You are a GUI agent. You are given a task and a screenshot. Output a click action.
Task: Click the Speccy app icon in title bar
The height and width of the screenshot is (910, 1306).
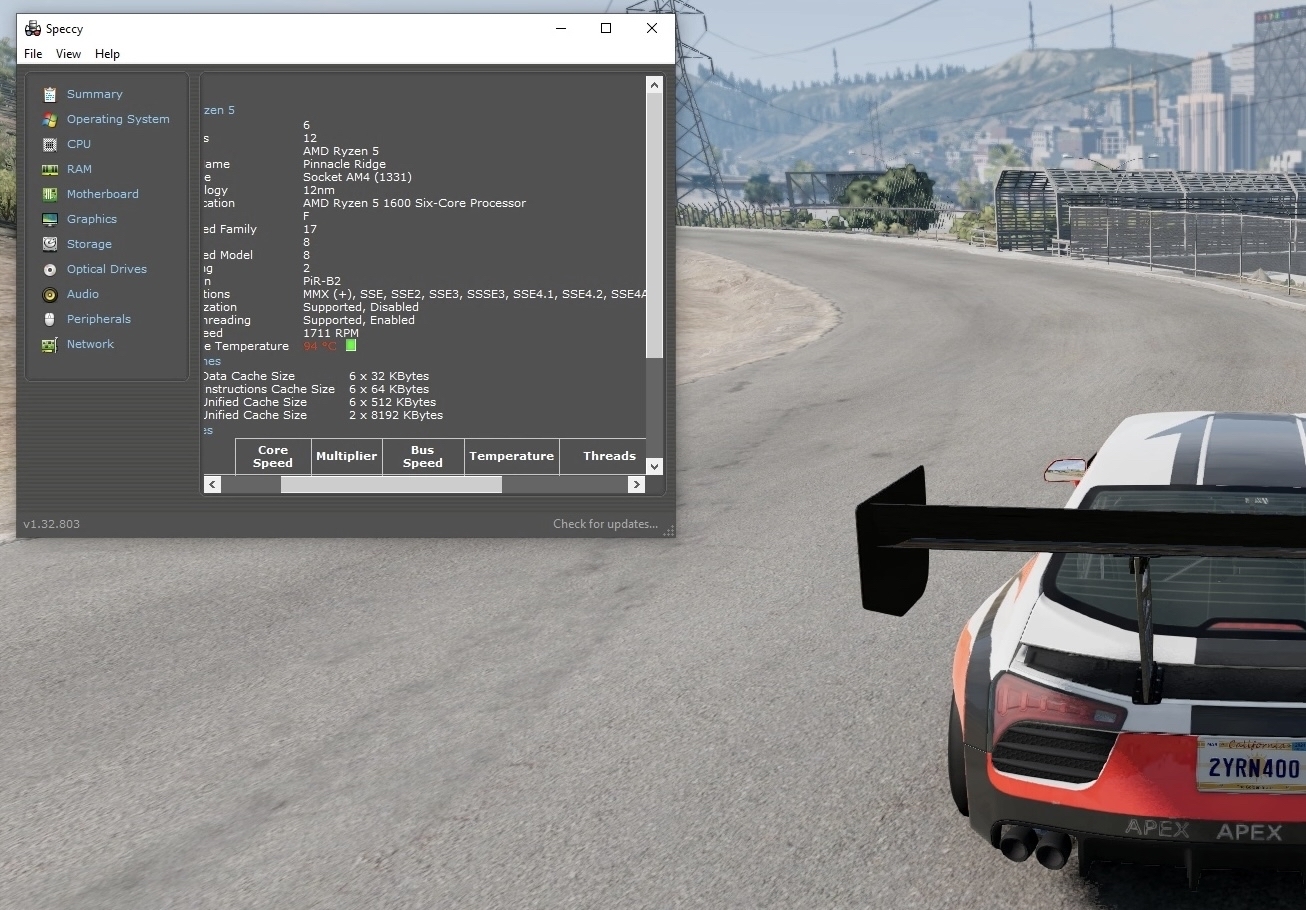(33, 28)
